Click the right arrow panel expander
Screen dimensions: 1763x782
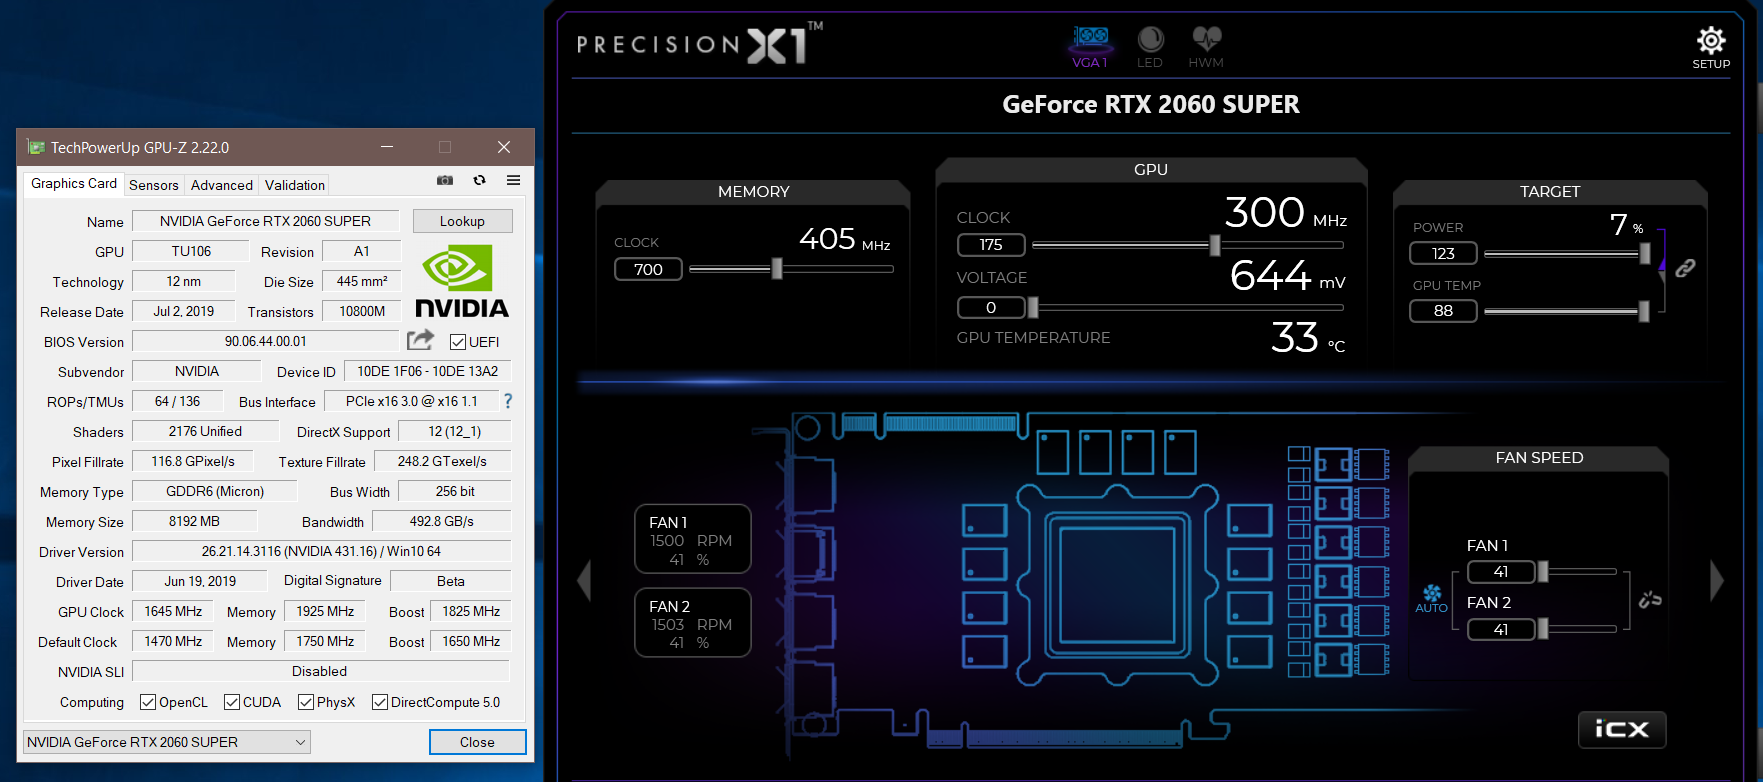(x=1717, y=580)
